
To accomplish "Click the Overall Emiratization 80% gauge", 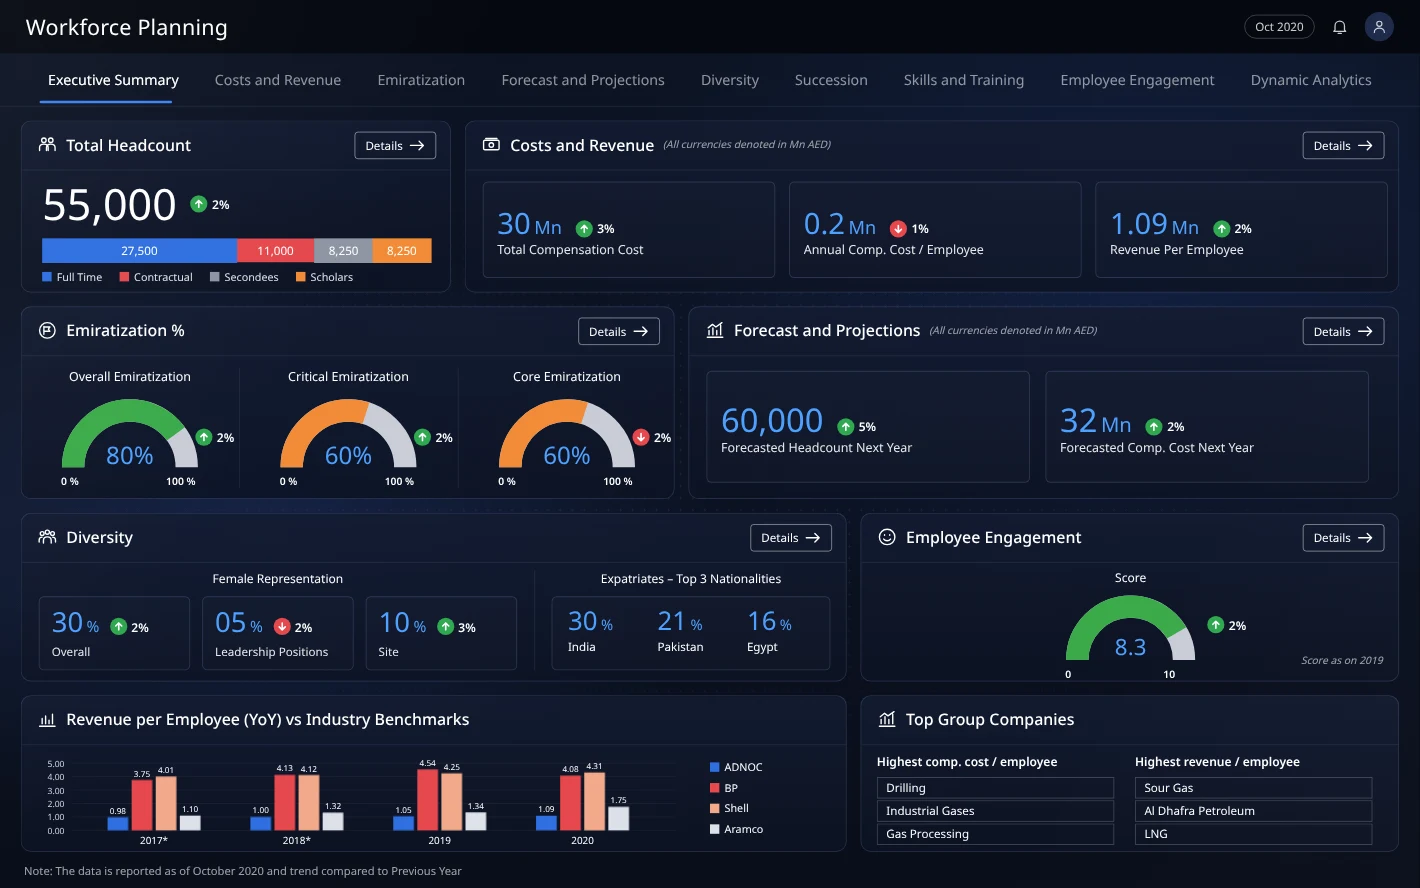I will point(130,433).
